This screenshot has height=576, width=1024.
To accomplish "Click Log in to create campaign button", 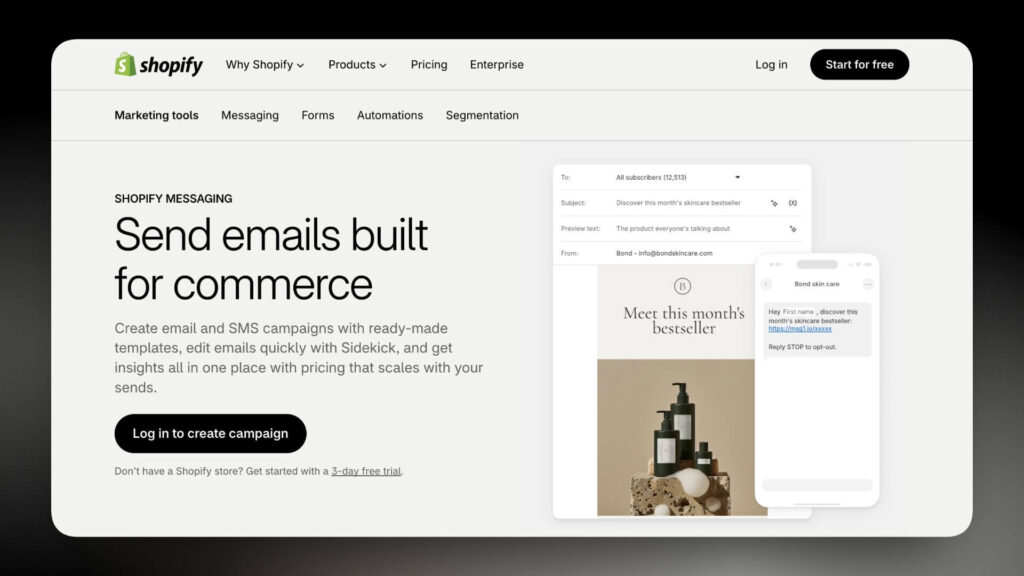I will click(210, 434).
